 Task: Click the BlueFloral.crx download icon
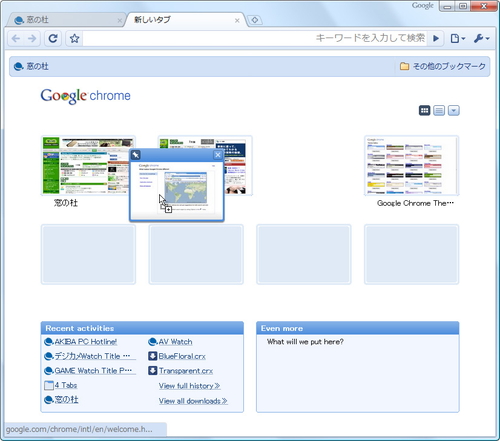pos(152,356)
